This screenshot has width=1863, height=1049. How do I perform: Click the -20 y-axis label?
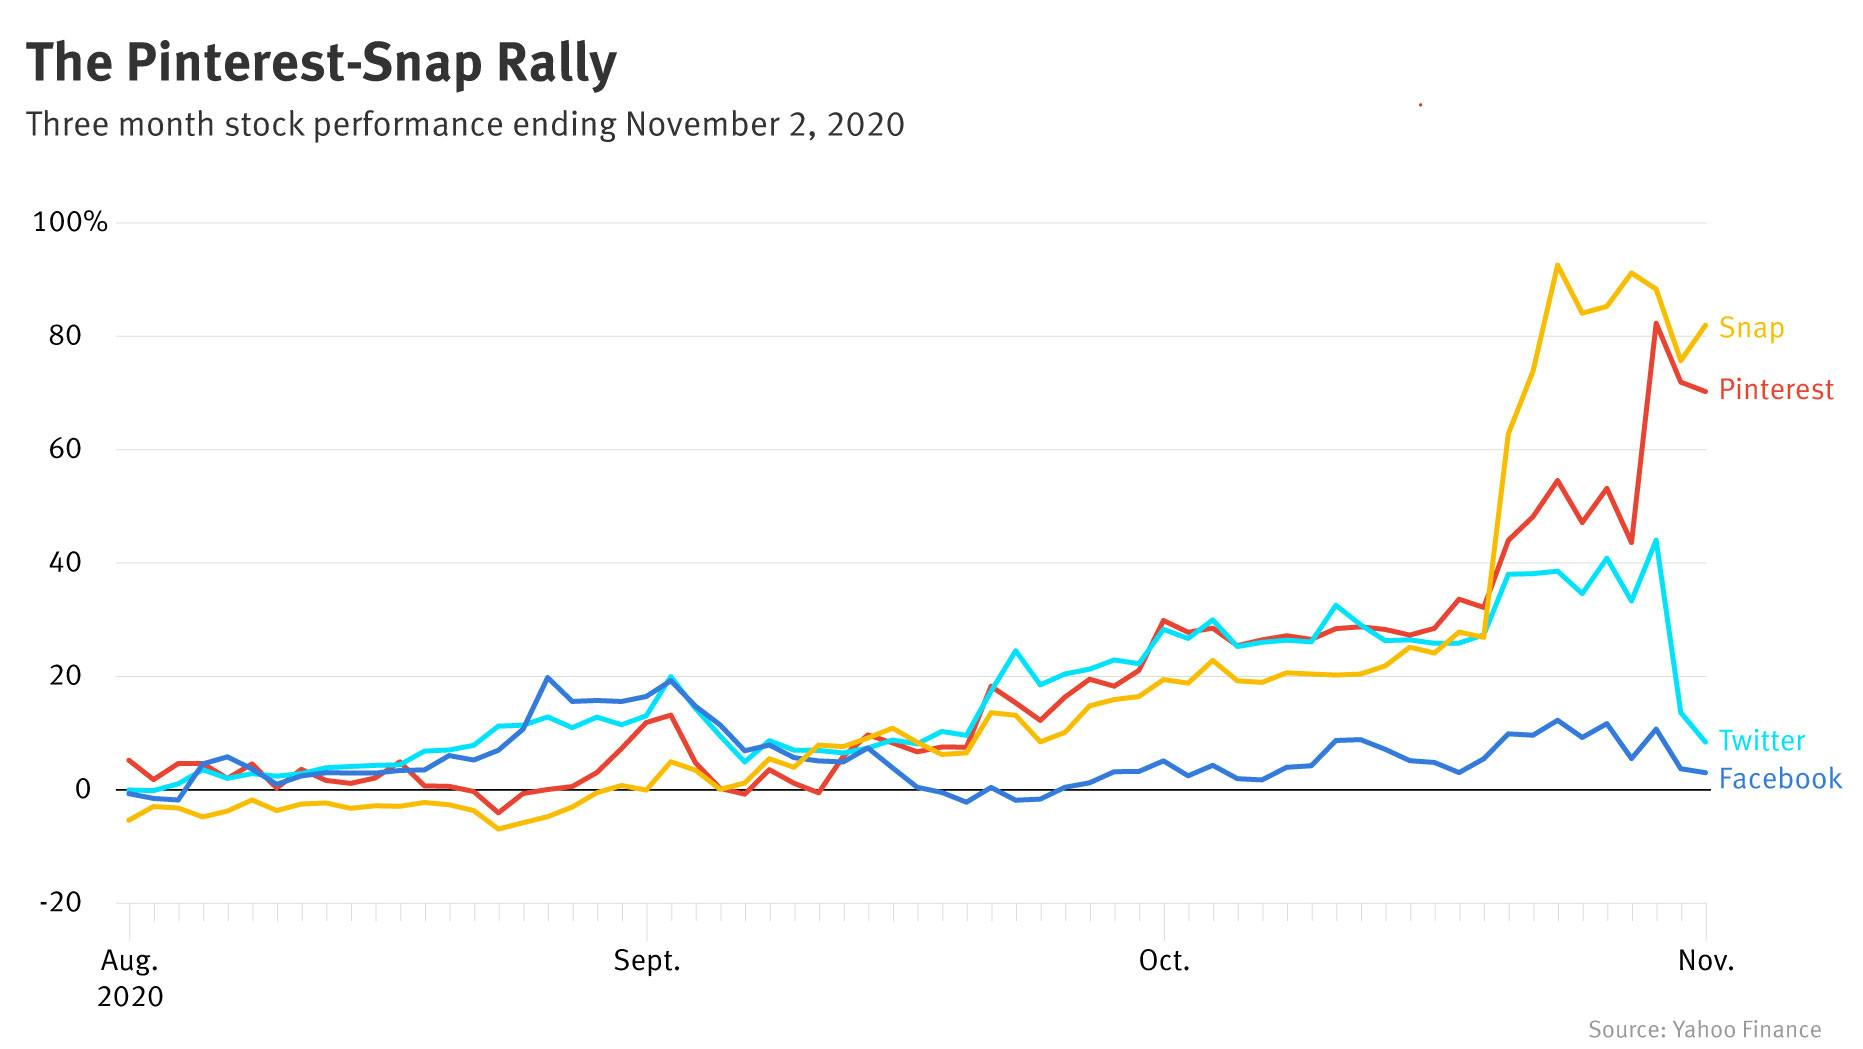click(60, 902)
